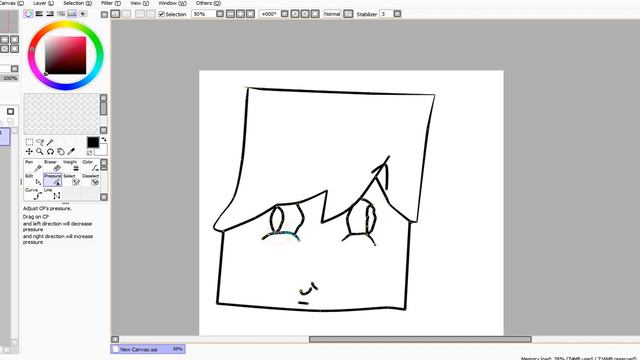Click the canvas horizontal scrollbar thumb
The height and width of the screenshot is (360, 640).
click(420, 339)
